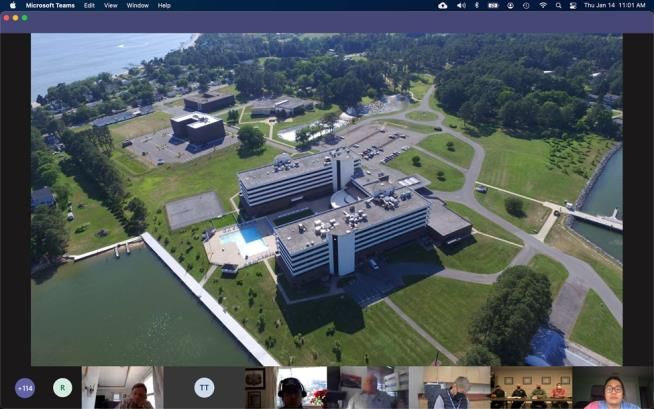
Task: Open the Help menu
Action: click(x=164, y=5)
